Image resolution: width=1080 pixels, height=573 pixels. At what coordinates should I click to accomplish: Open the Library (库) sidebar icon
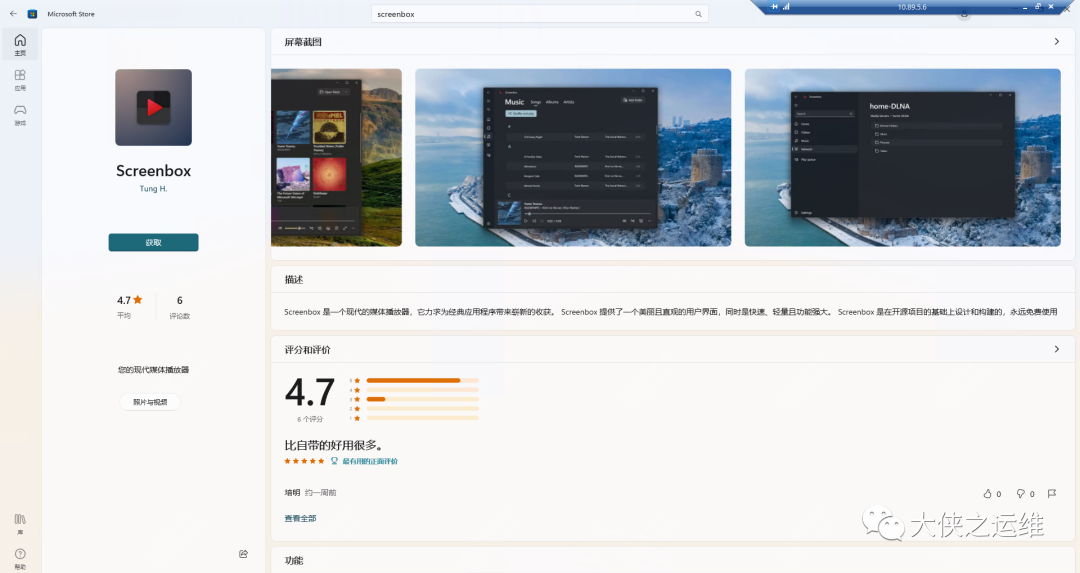pyautogui.click(x=20, y=524)
